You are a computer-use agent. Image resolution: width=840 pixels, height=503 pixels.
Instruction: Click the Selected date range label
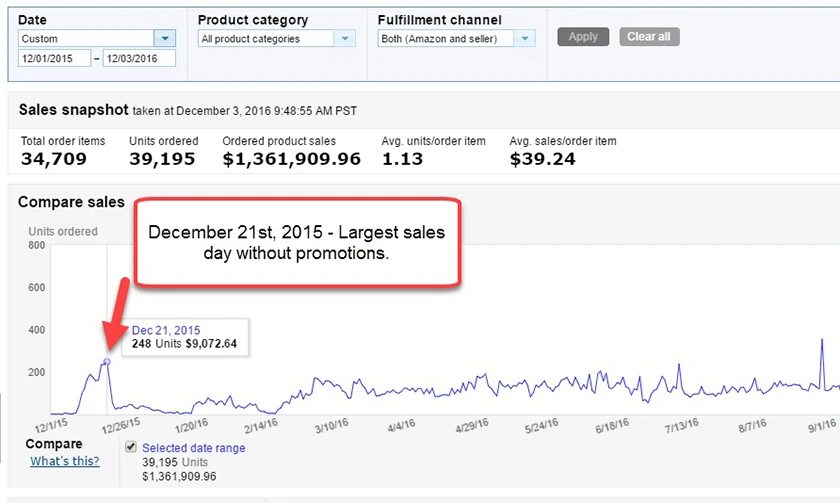(193, 448)
